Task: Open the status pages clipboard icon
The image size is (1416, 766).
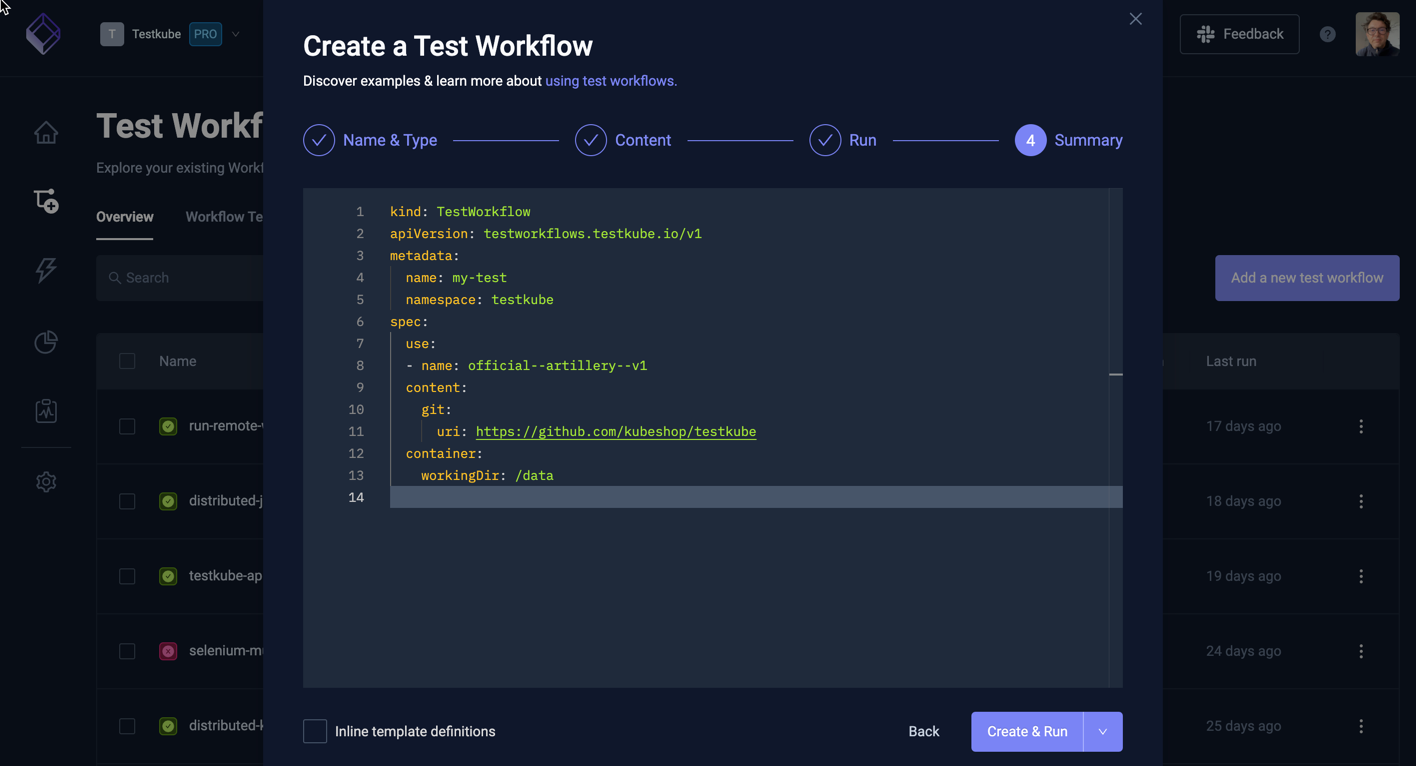Action: [46, 411]
